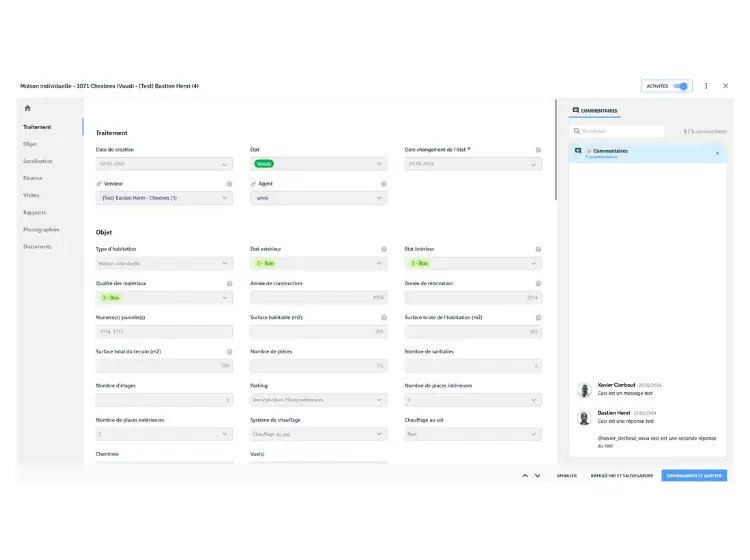Select the Commentaires tab

(595, 111)
